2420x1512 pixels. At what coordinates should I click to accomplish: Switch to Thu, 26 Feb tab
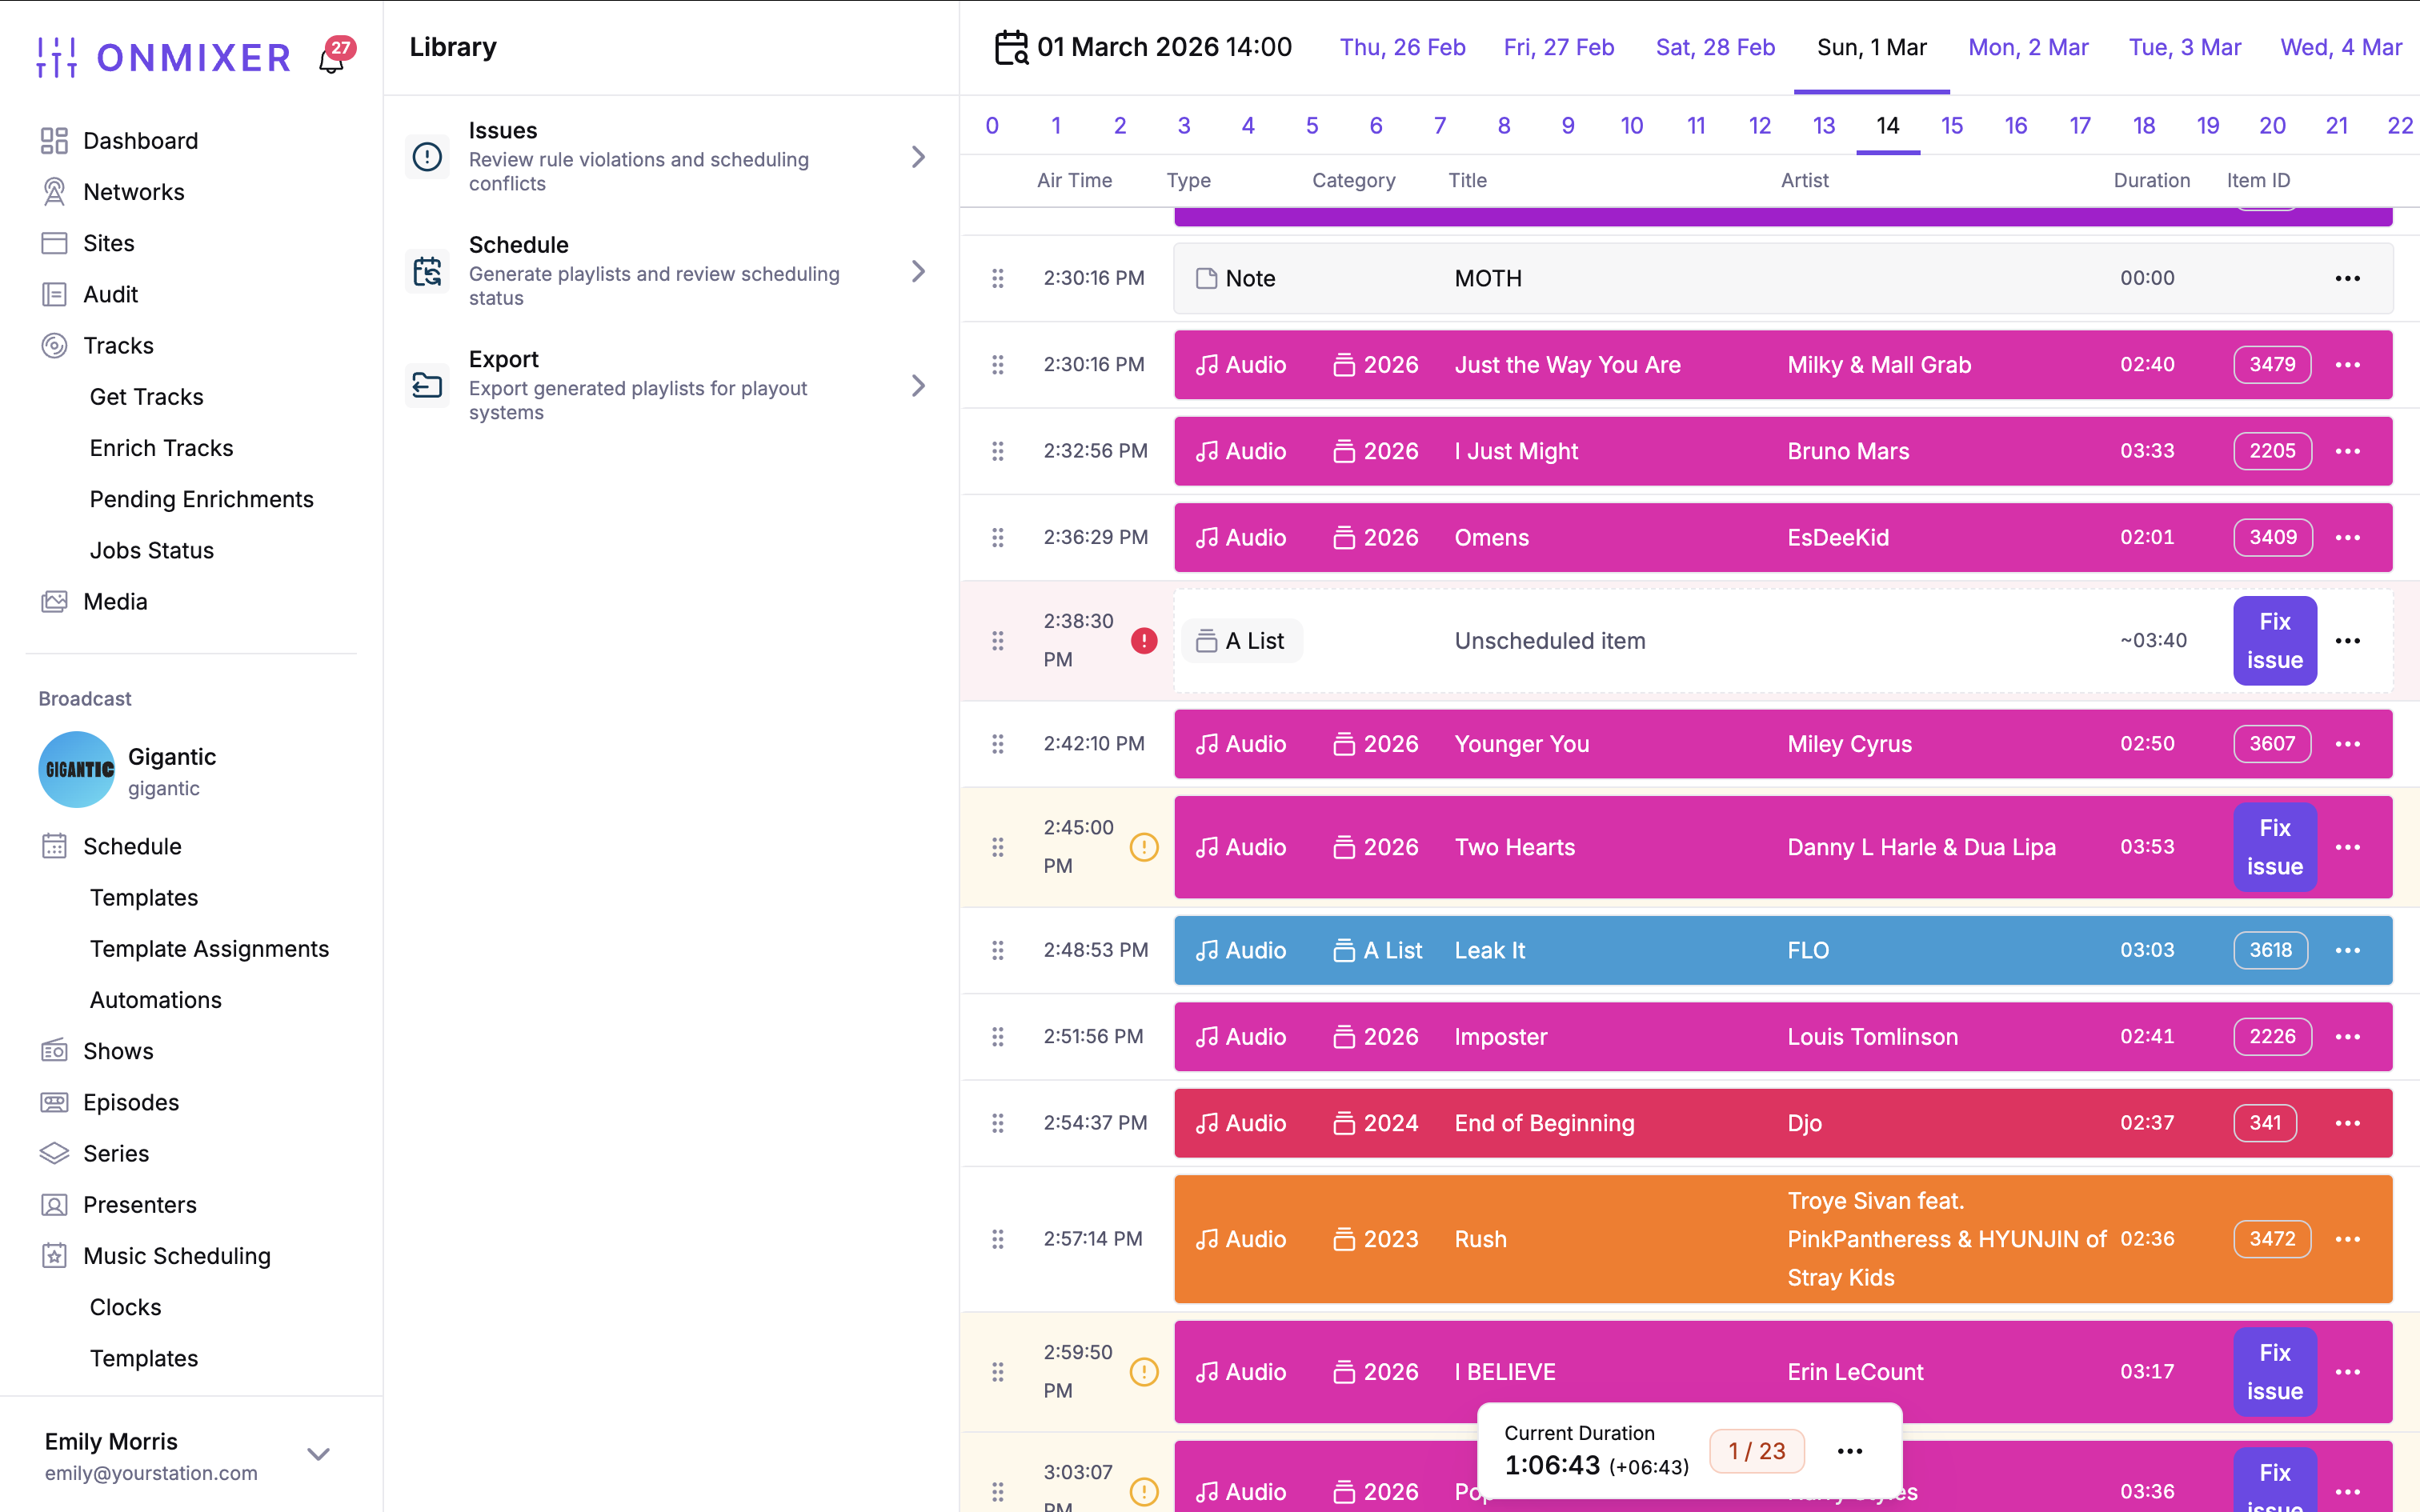point(1402,47)
